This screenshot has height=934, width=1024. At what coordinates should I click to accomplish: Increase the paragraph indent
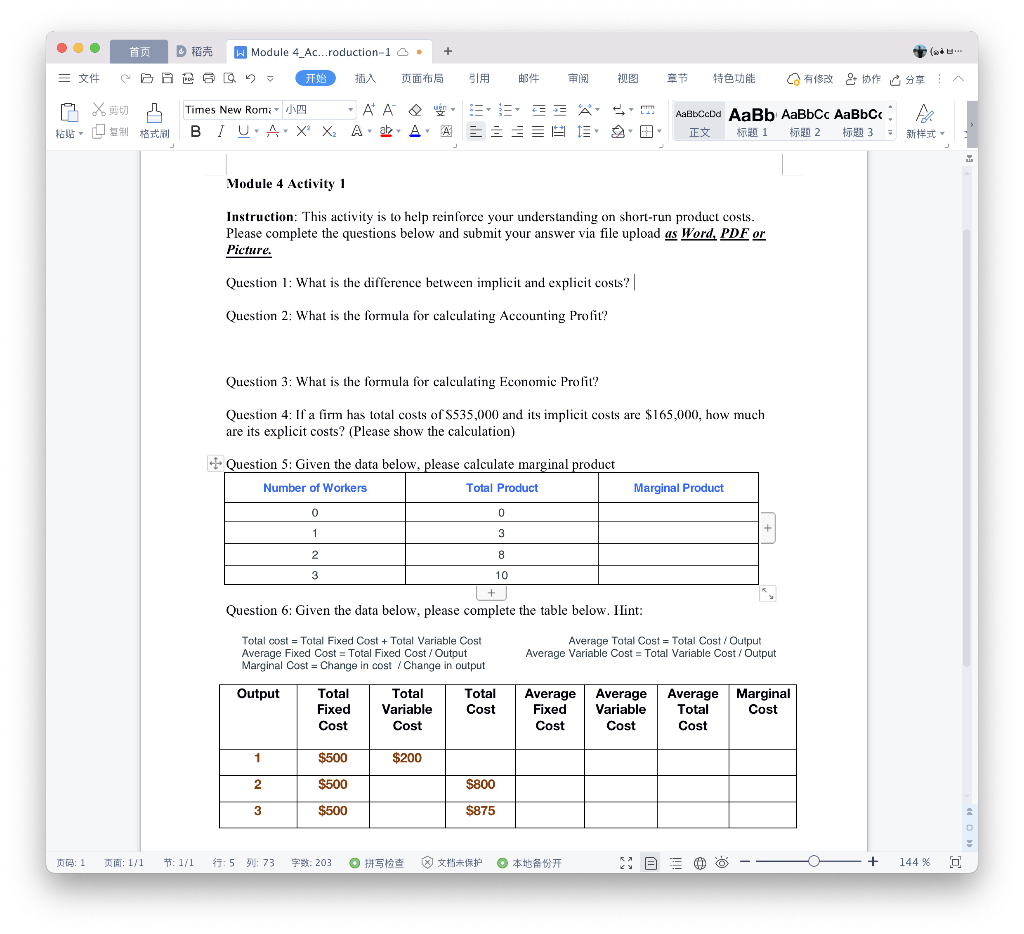(x=560, y=110)
